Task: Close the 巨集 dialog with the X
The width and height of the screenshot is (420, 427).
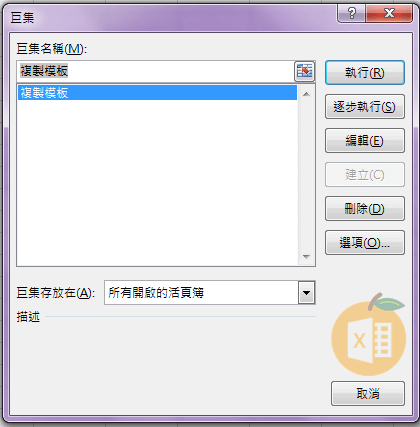Action: click(x=389, y=14)
